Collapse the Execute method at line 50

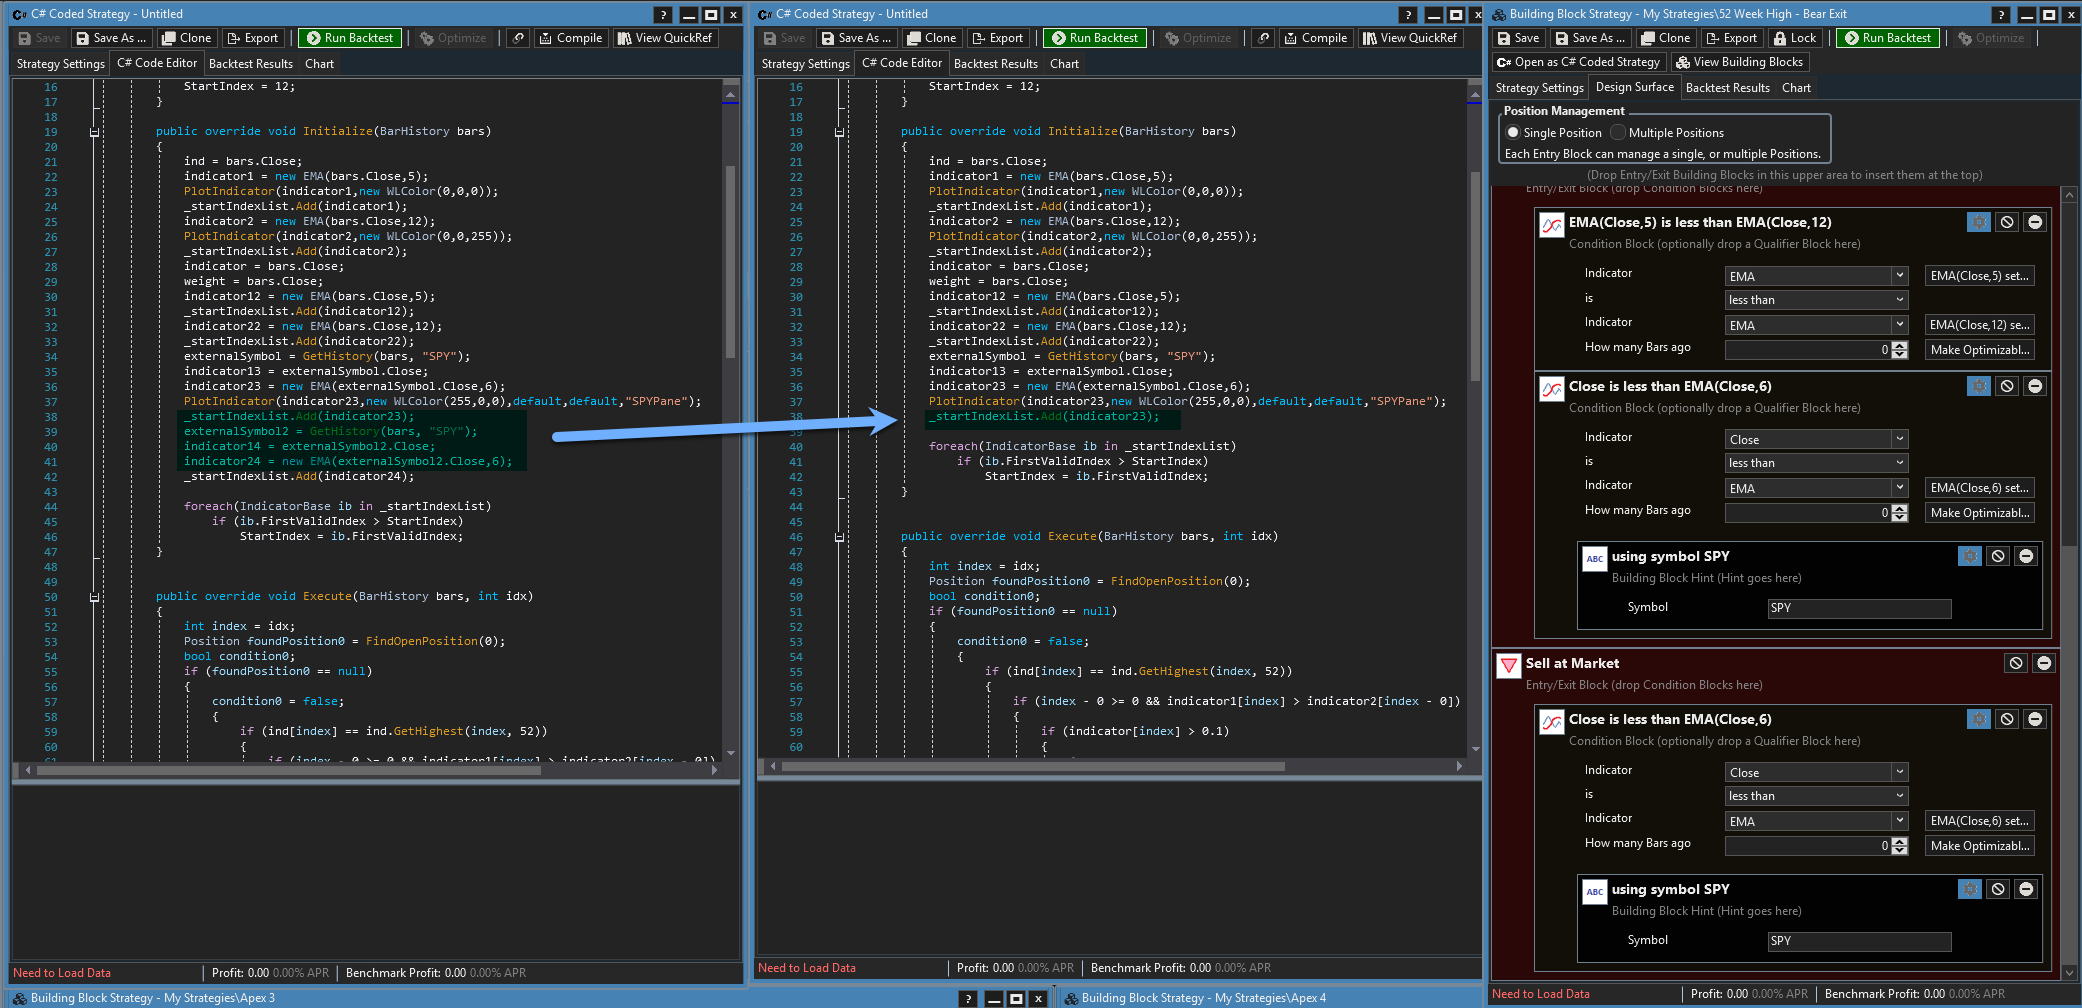click(94, 597)
